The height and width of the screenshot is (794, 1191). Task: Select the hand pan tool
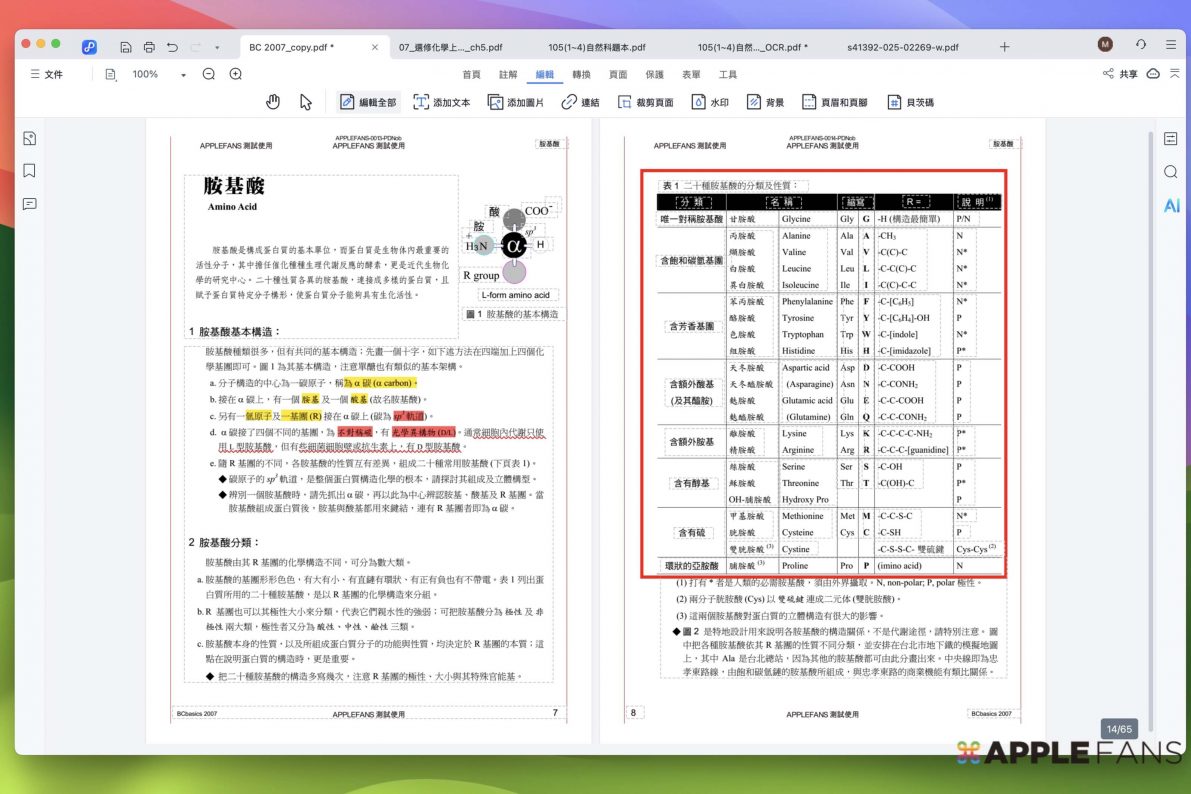click(x=273, y=102)
